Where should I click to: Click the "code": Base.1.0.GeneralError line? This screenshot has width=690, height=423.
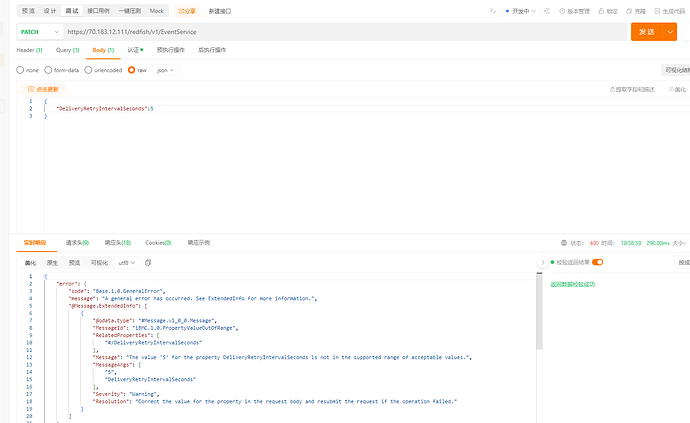coord(117,291)
